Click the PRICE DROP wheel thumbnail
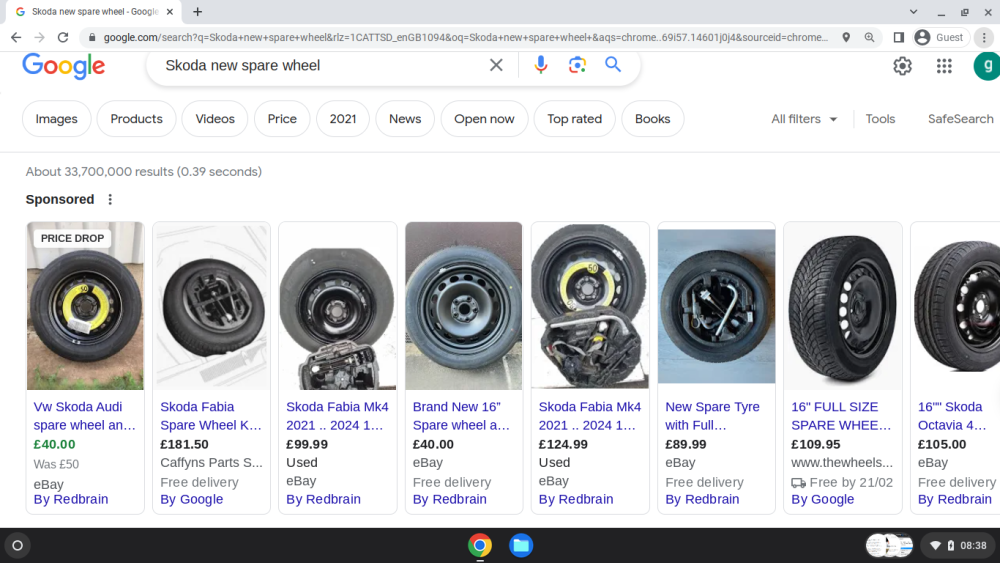Screen dimensions: 1000x563 click(85, 306)
